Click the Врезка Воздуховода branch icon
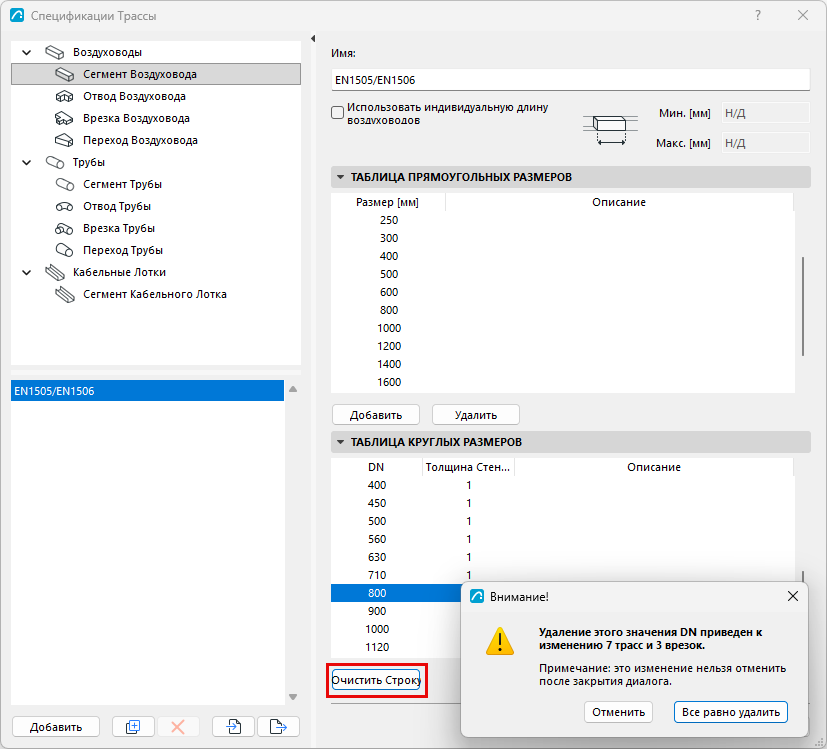Screen dimensions: 827x749 [x=64, y=119]
